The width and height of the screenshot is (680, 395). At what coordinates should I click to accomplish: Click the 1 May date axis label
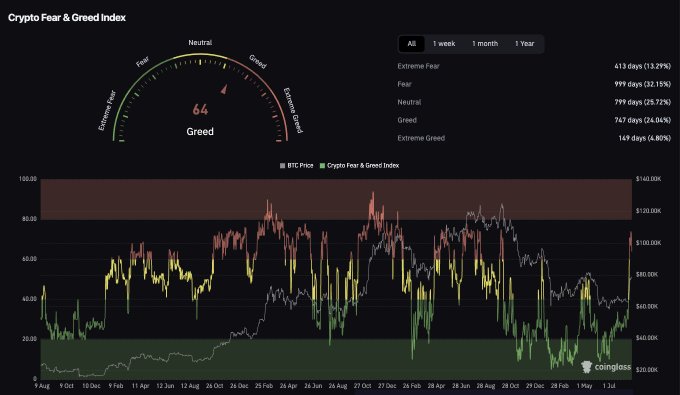[x=584, y=386]
